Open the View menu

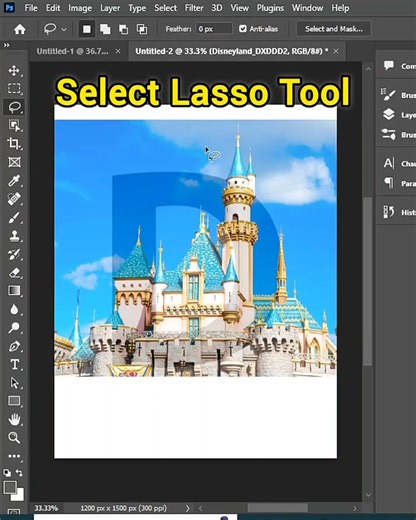(240, 8)
